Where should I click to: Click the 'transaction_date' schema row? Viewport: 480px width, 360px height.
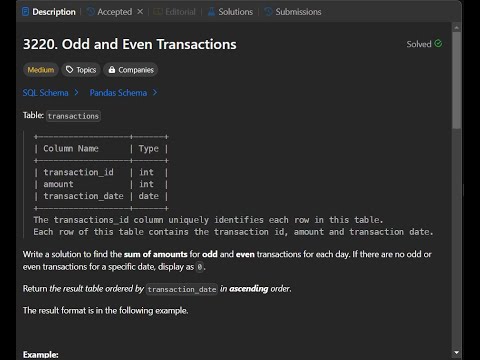101,196
